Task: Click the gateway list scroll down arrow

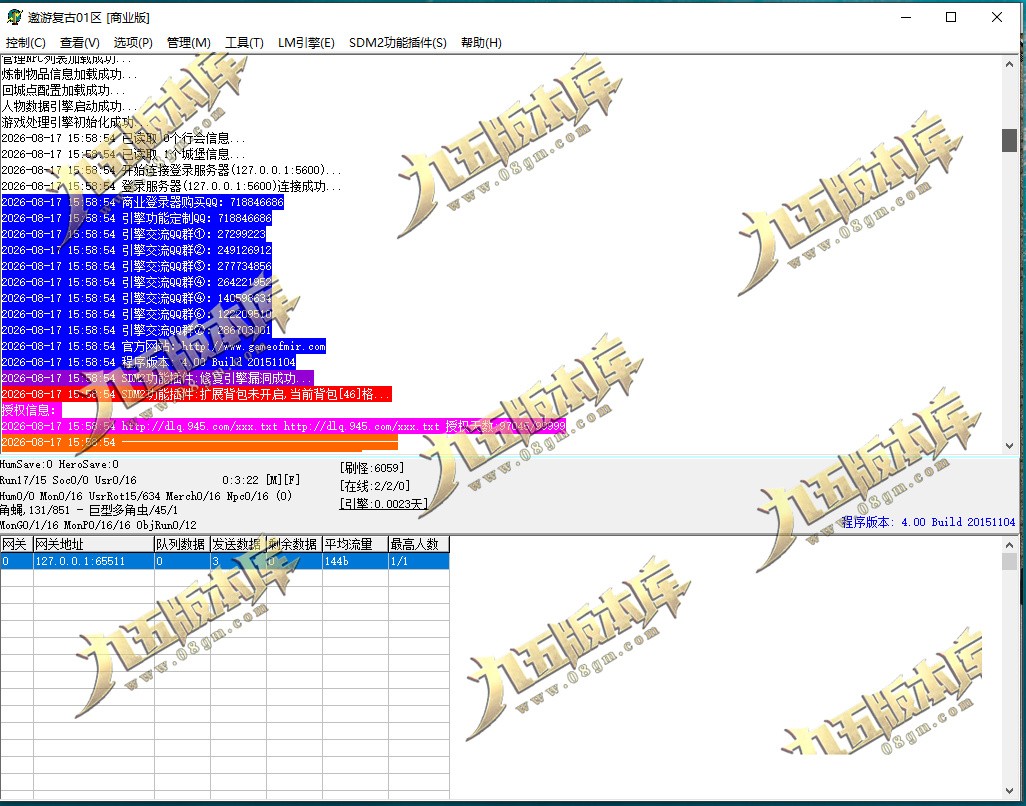Action: [1009, 791]
